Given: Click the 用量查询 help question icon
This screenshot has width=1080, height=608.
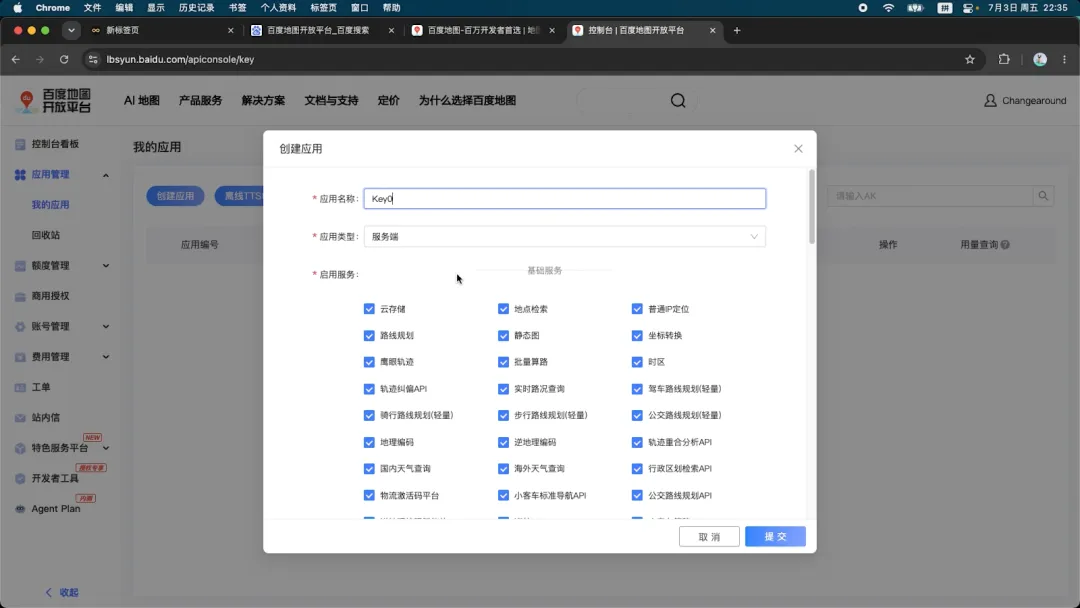Looking at the screenshot, I should point(1005,244).
